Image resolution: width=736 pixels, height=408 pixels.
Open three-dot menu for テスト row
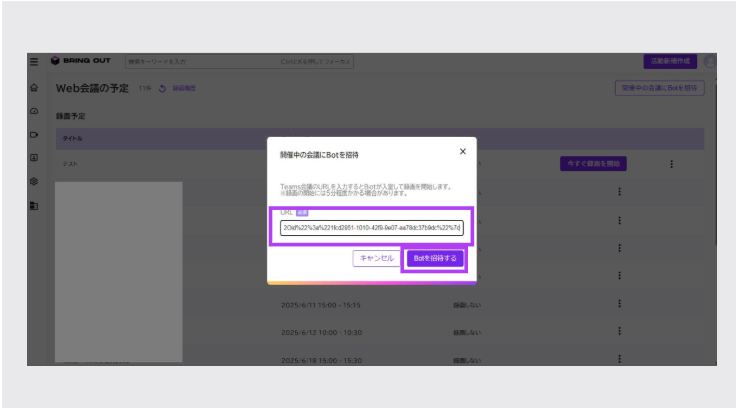tap(671, 164)
